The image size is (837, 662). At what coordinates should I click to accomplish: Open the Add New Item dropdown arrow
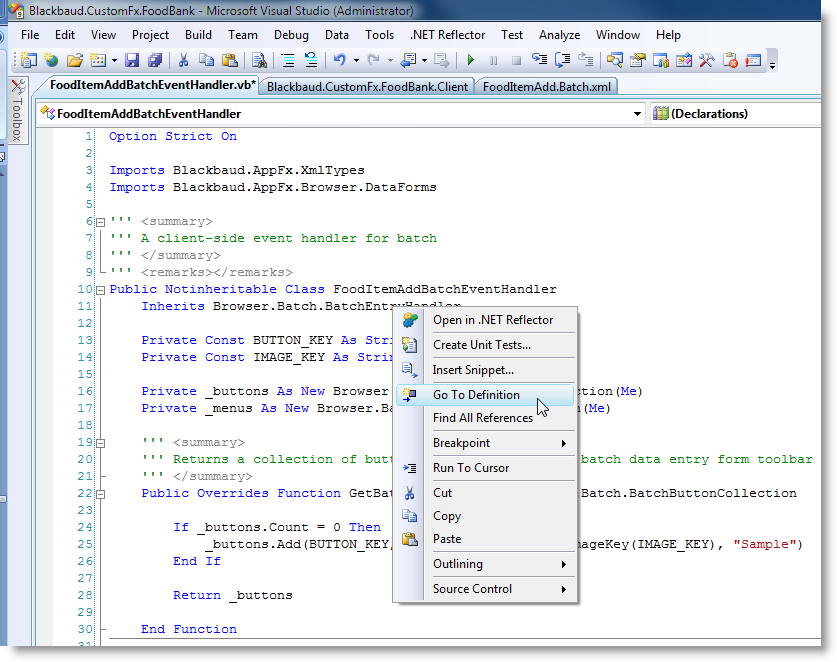114,61
